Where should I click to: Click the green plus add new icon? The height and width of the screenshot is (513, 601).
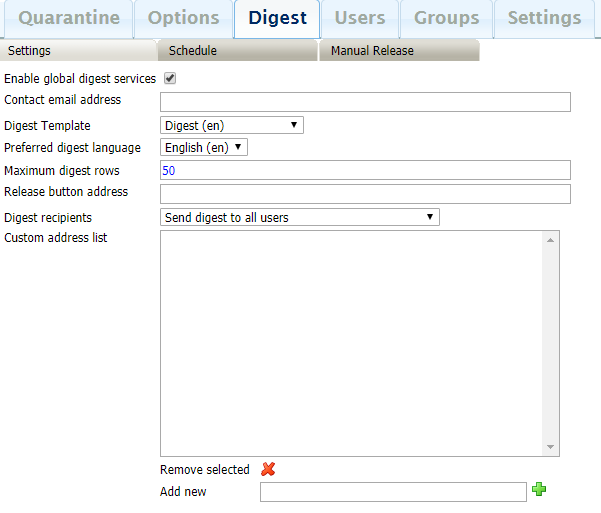tap(540, 490)
